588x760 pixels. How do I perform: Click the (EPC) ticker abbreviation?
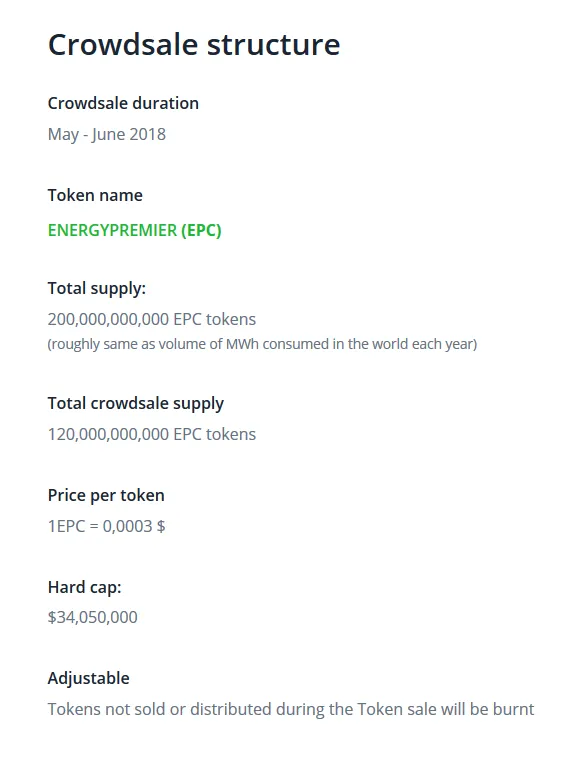(201, 230)
